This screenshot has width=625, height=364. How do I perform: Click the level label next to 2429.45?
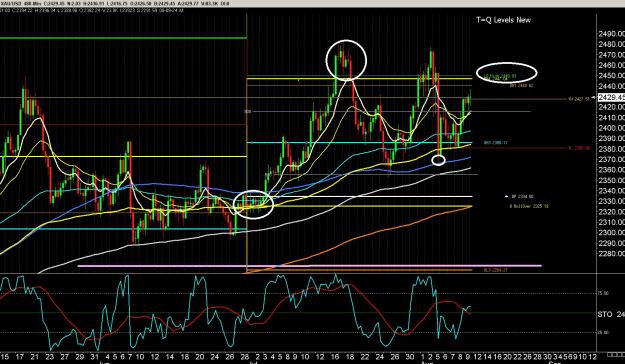tap(579, 99)
